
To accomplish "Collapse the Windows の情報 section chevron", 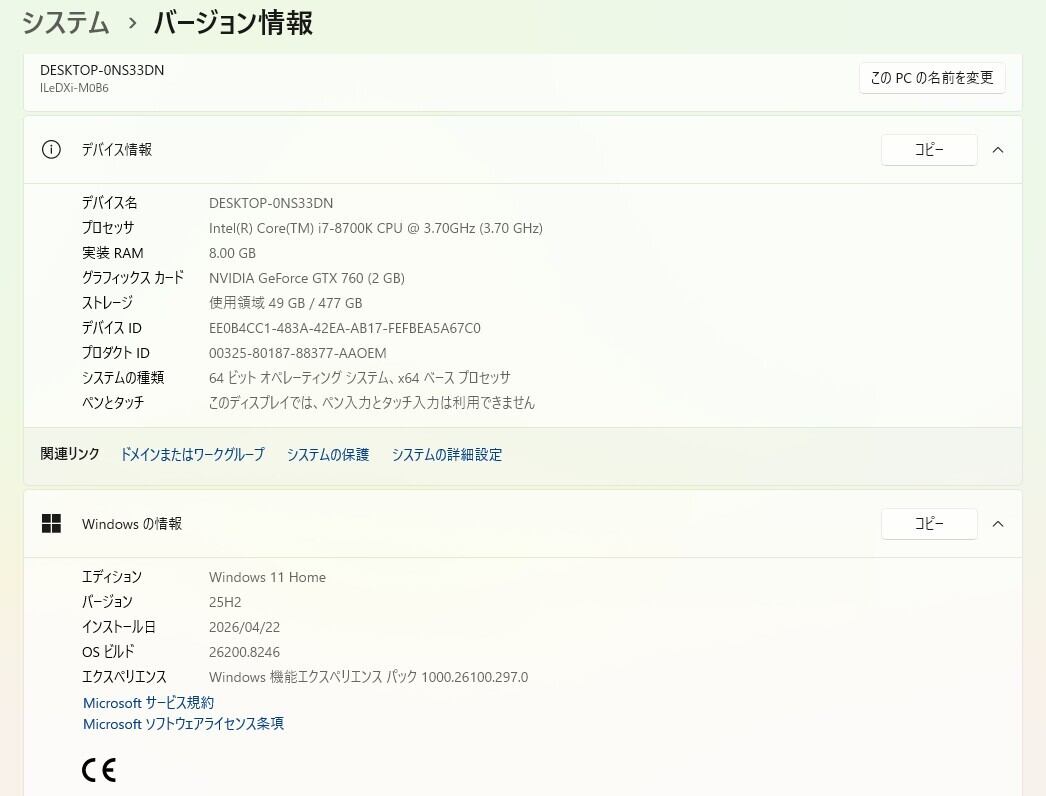I will point(998,524).
